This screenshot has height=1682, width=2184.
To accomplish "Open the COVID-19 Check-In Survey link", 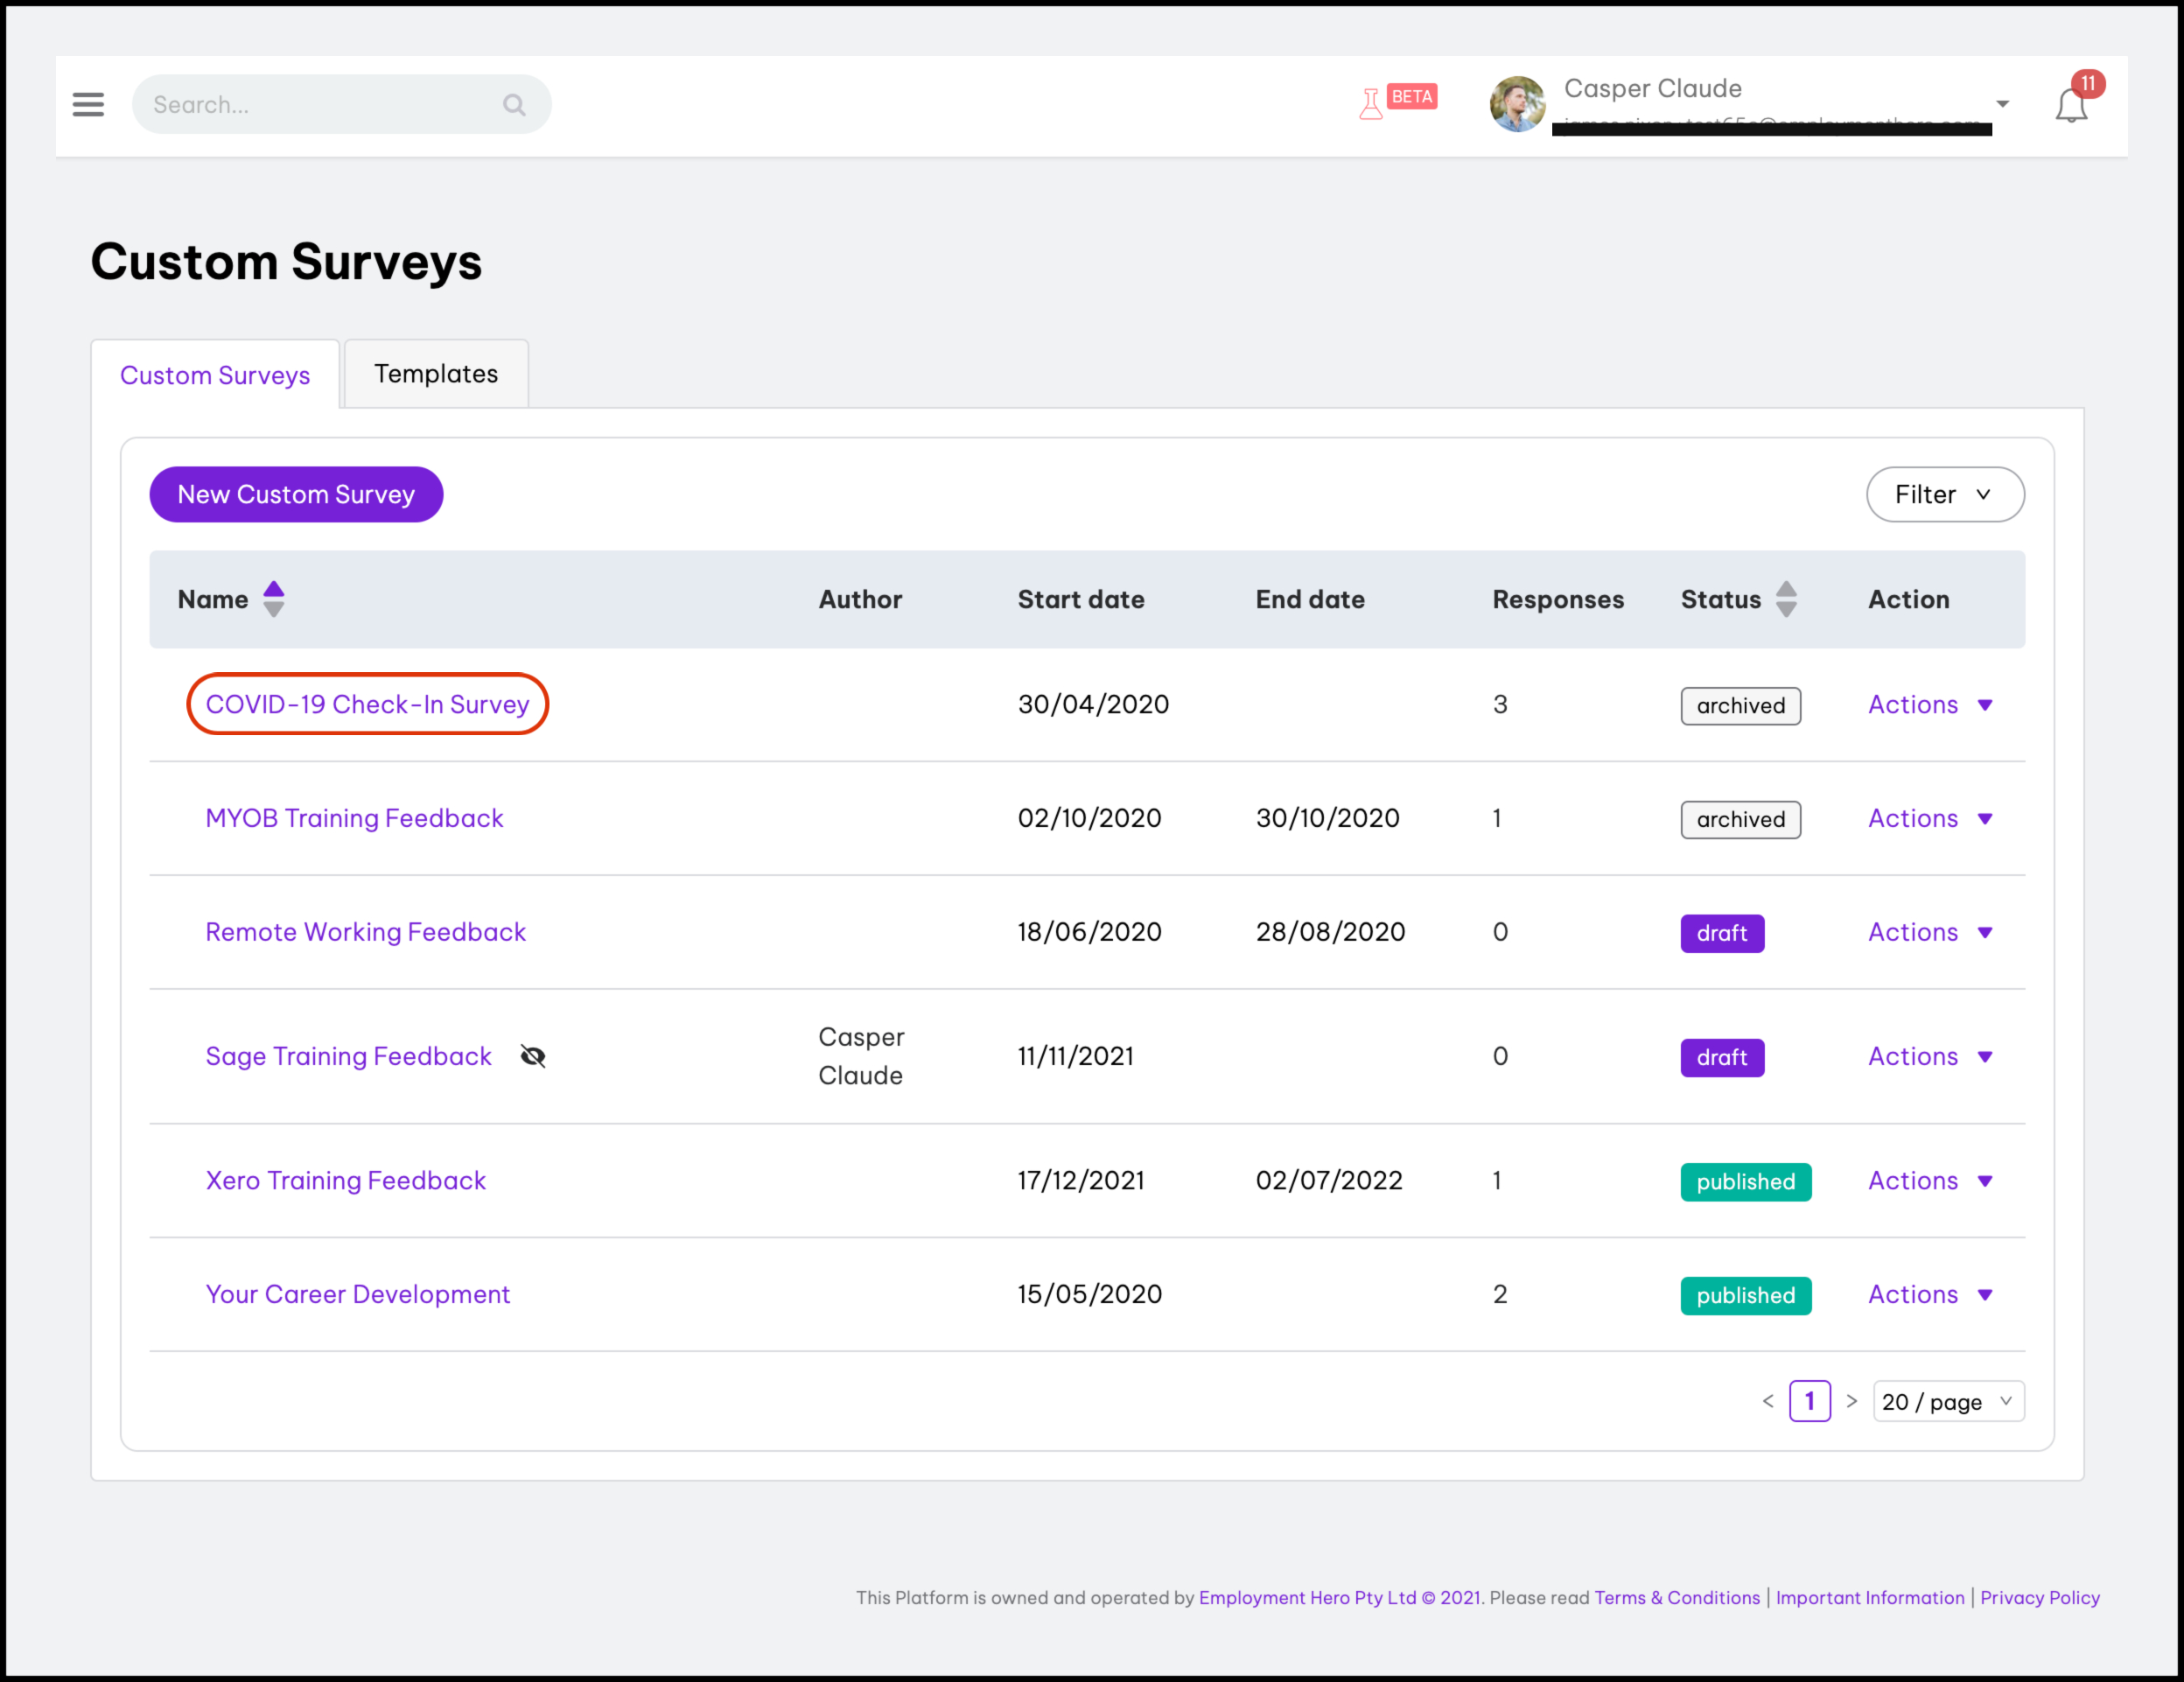I will coord(367,704).
